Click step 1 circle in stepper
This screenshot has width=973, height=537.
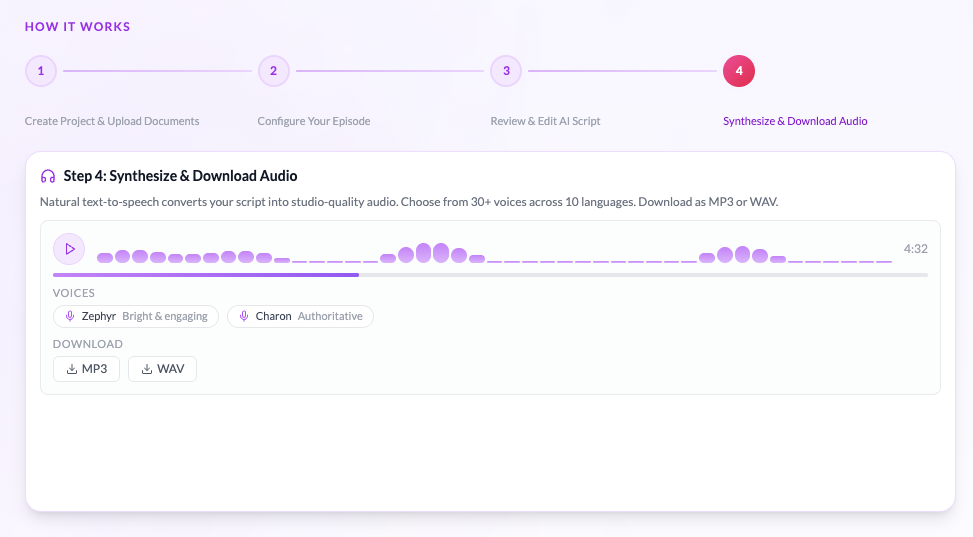coord(41,71)
